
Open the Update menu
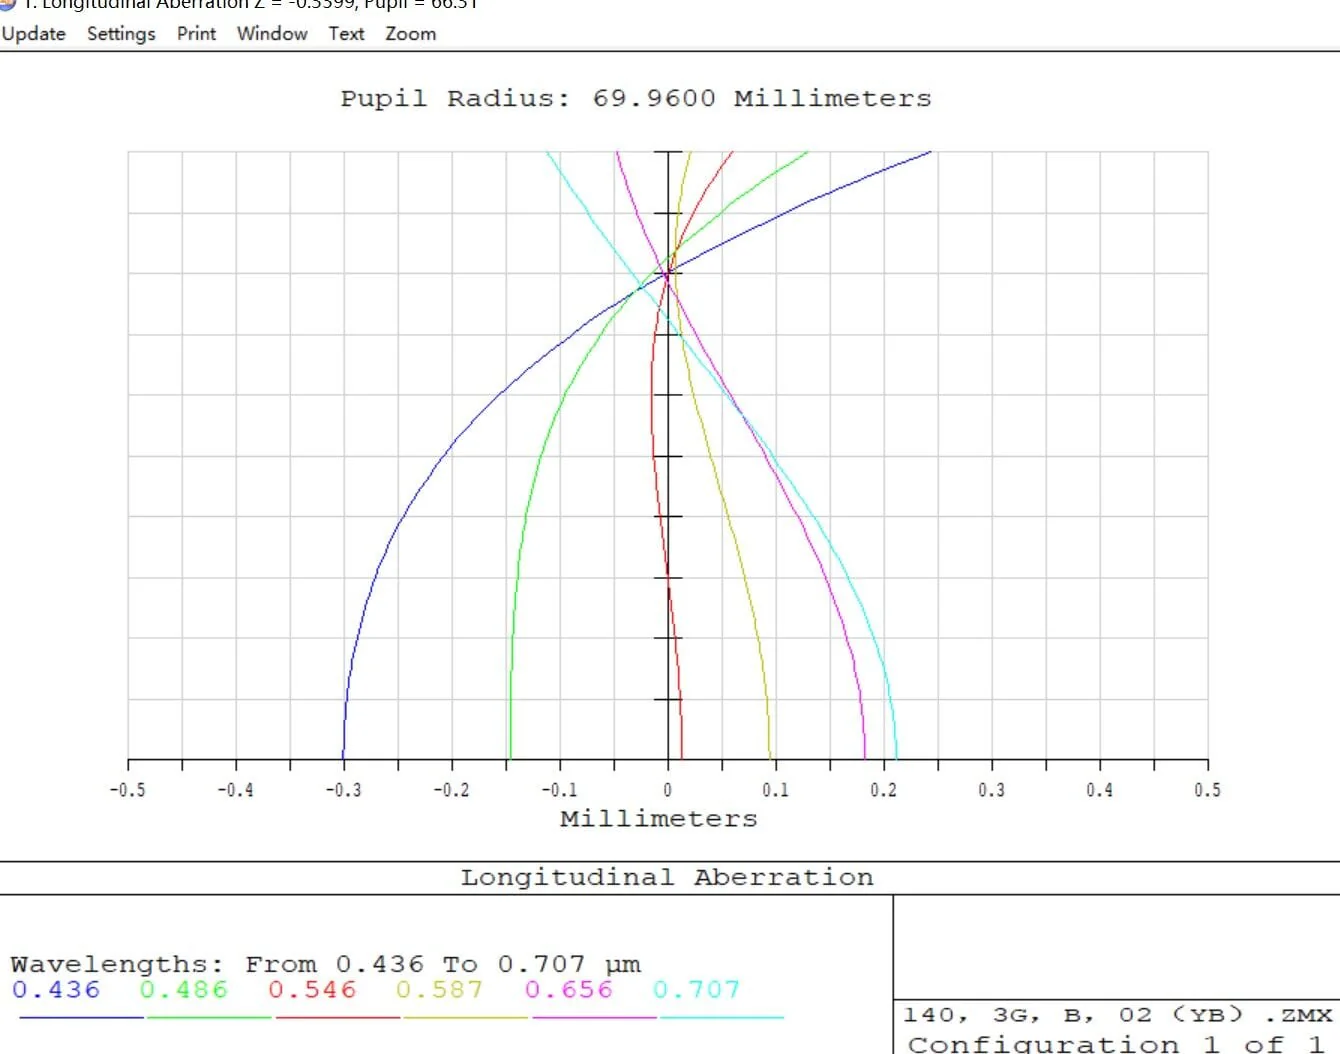[x=34, y=34]
